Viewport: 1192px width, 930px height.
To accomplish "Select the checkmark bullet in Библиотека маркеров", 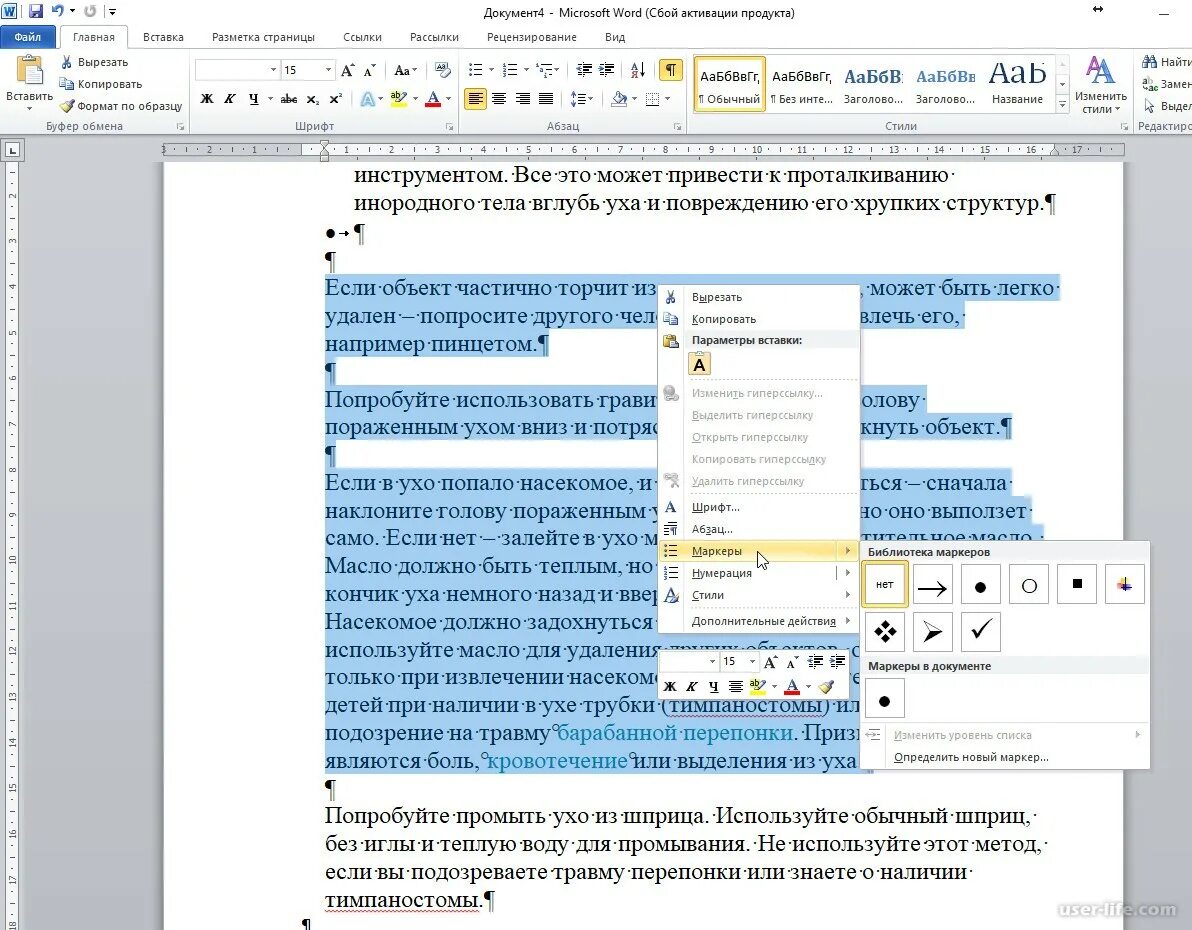I will 980,631.
